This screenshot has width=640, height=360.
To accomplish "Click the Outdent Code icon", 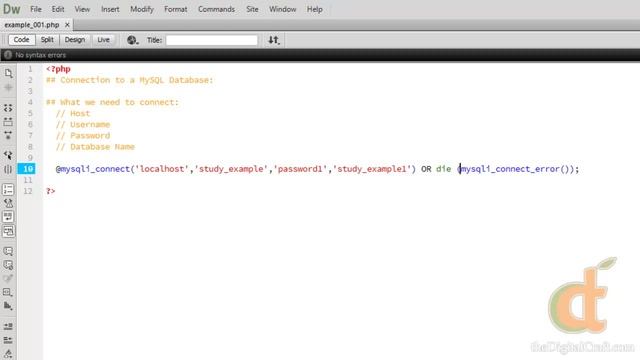I will pos(8,340).
